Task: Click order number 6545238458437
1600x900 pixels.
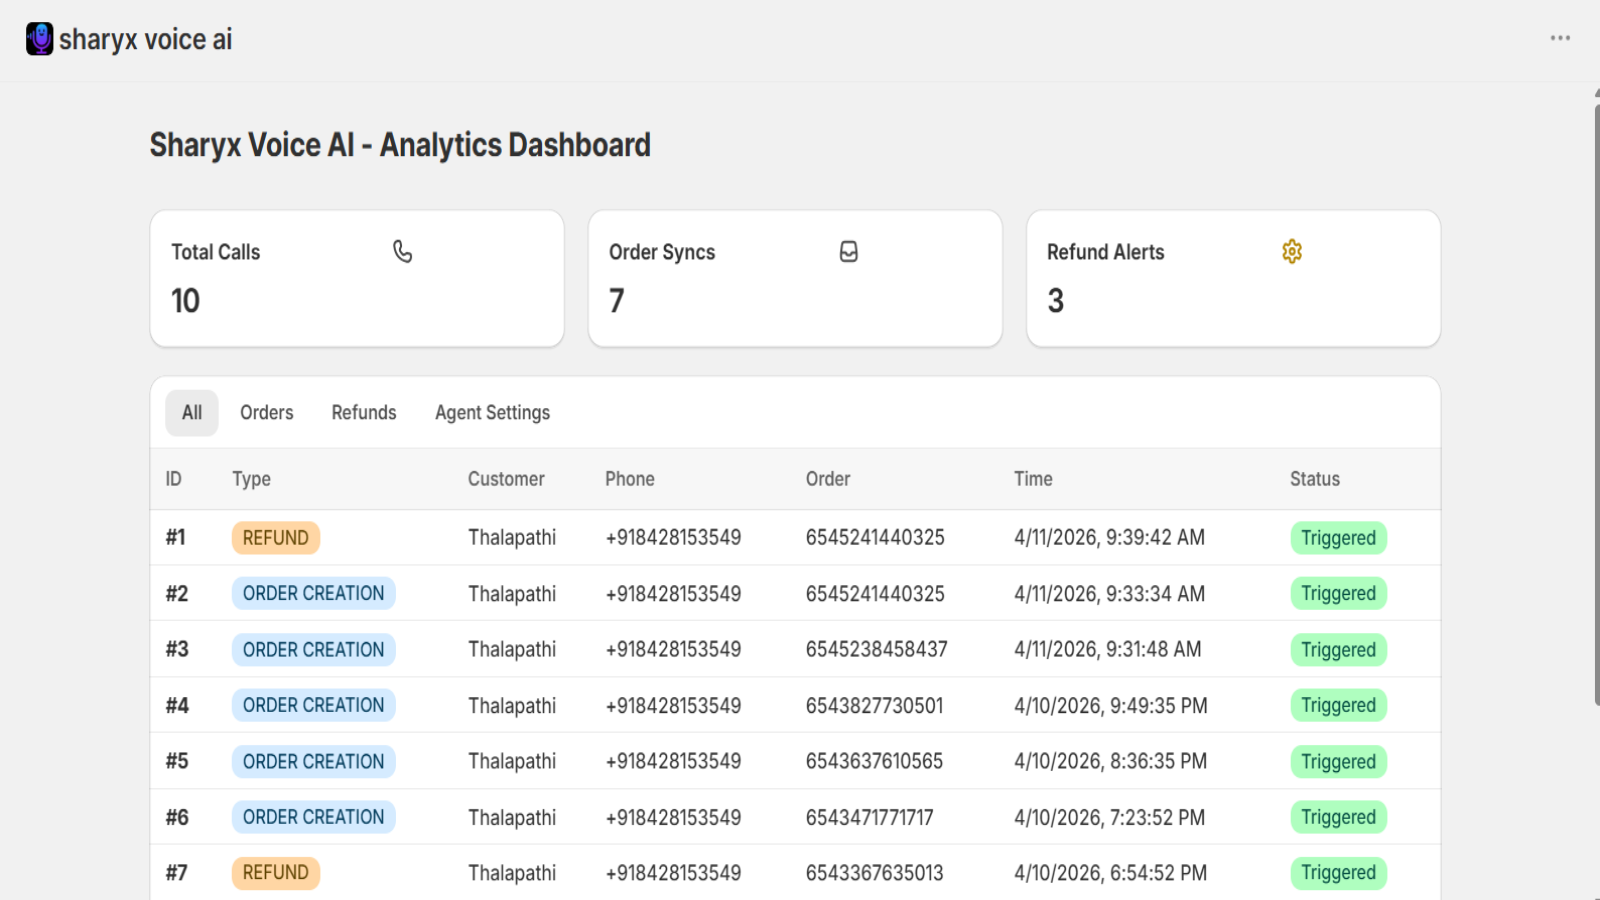Action: 877,650
